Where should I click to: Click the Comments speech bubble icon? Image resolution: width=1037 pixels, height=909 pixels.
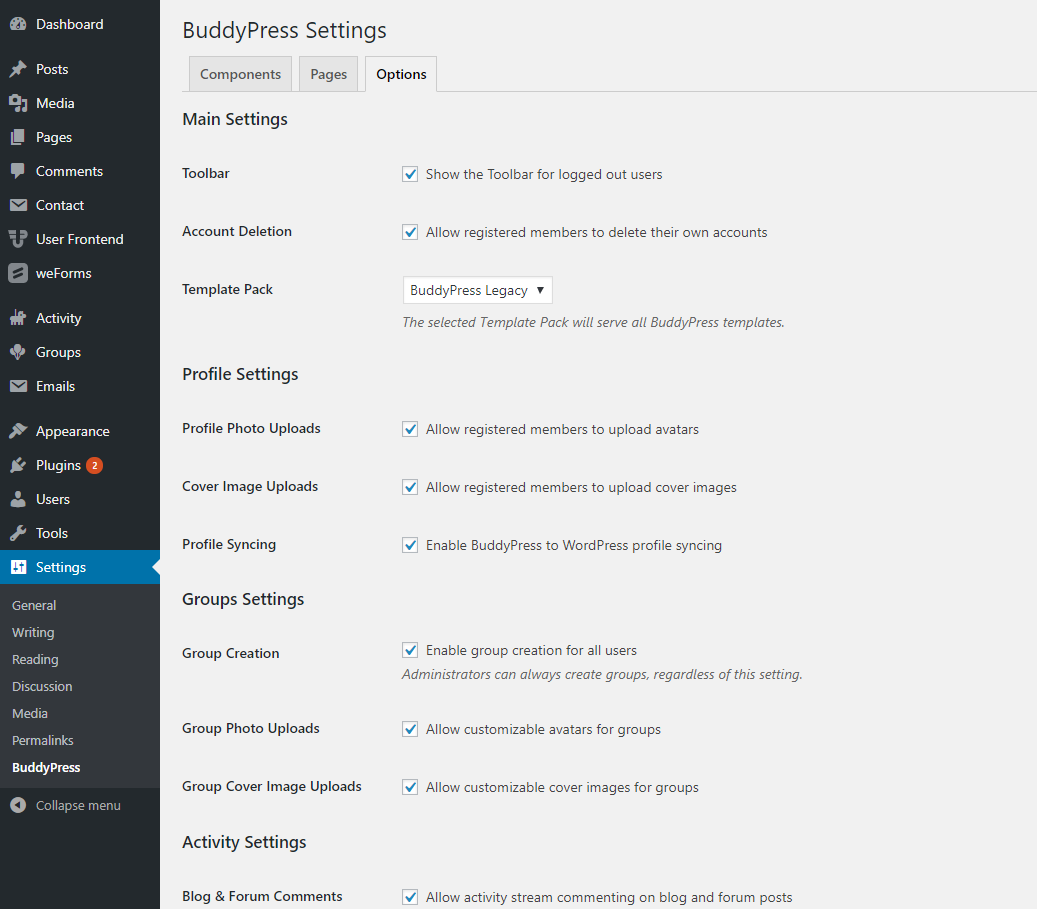coord(18,171)
